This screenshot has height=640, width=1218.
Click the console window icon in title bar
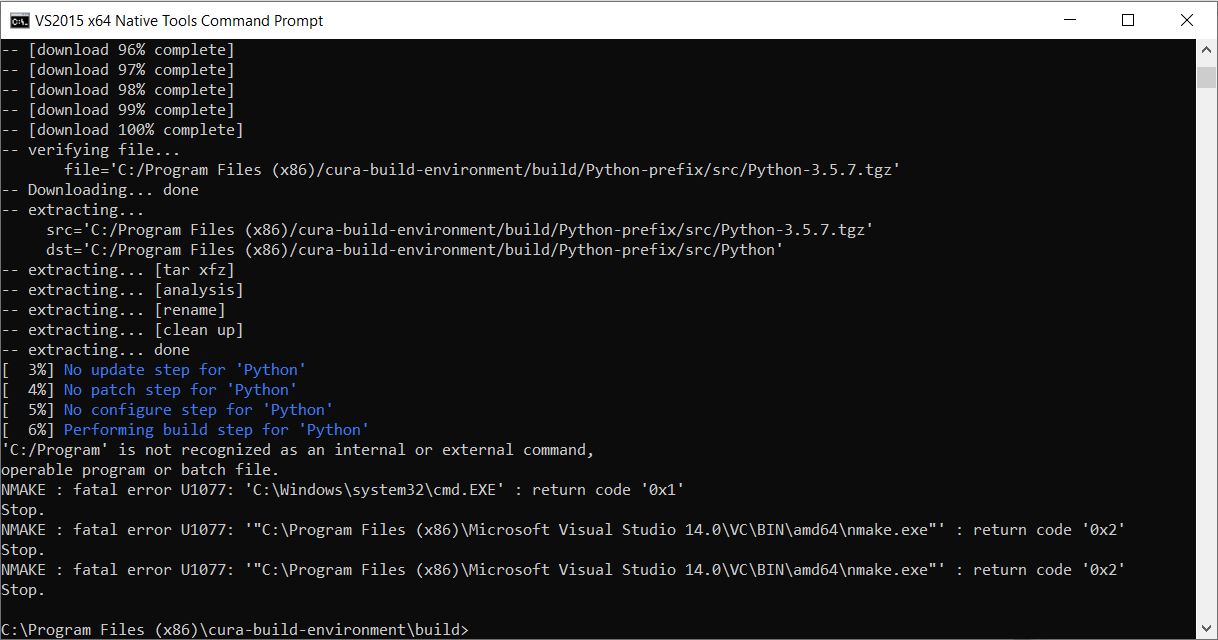pyautogui.click(x=21, y=20)
